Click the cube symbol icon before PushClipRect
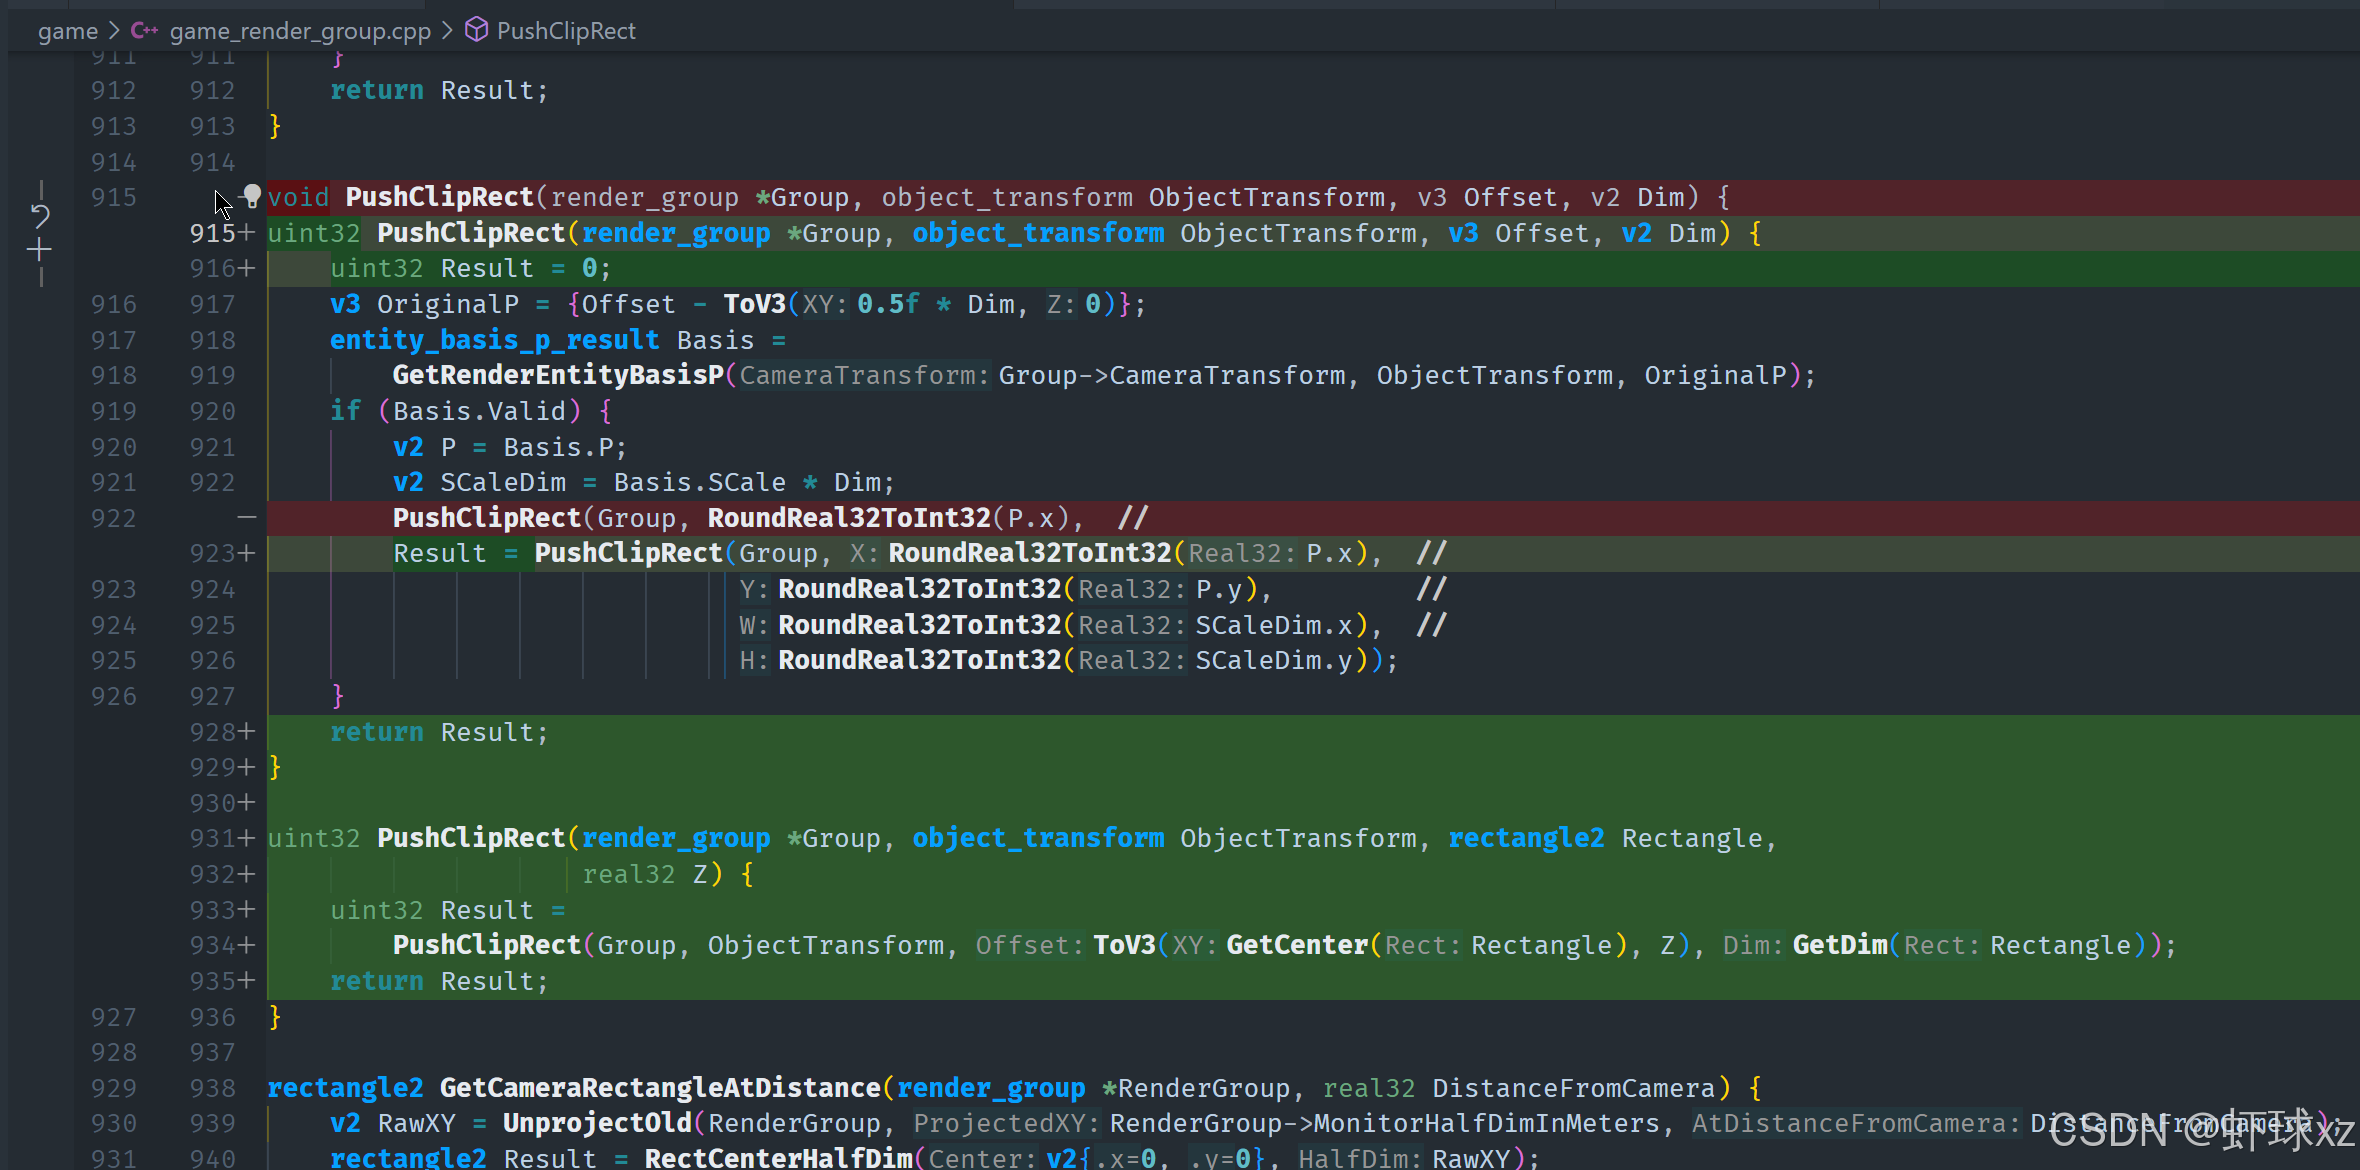Screen dimensions: 2360x1170 pos(477,30)
